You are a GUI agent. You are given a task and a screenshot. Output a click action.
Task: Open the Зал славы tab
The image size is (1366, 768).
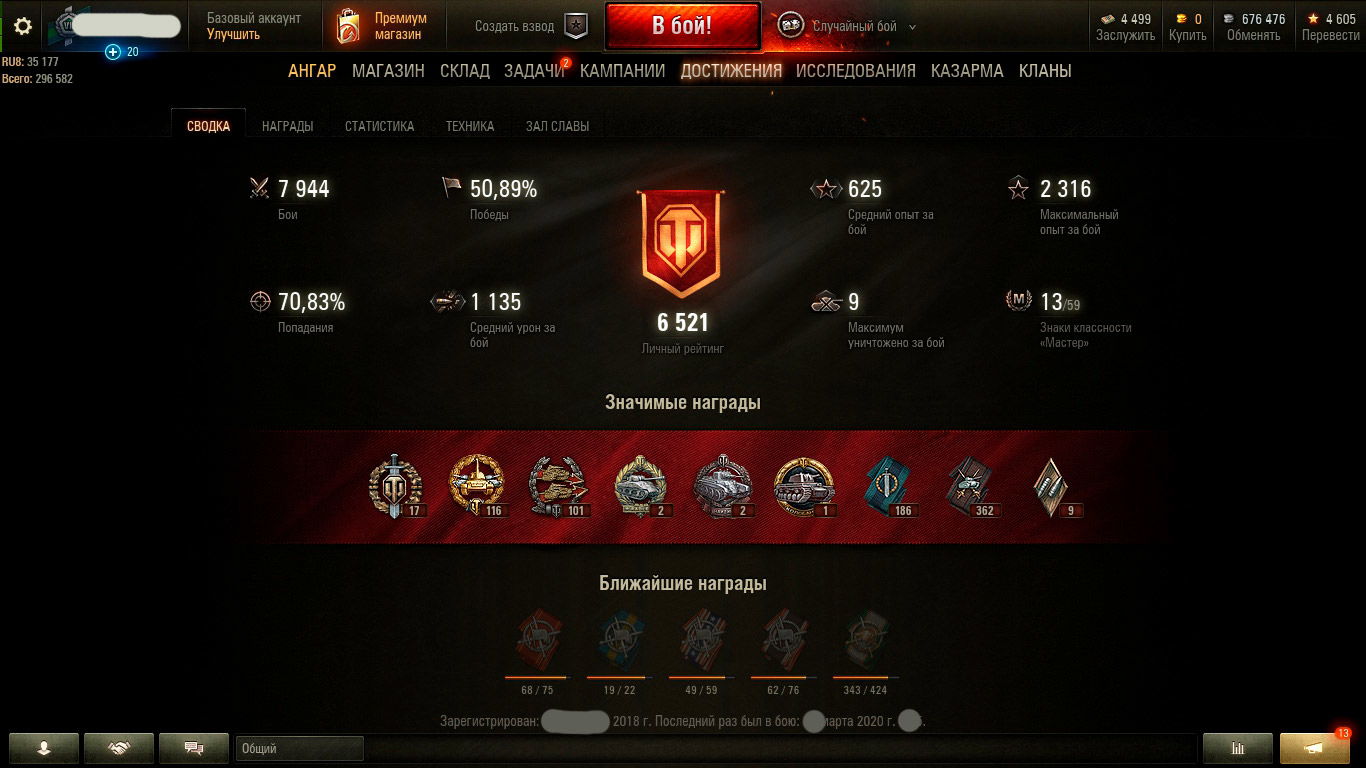point(557,127)
